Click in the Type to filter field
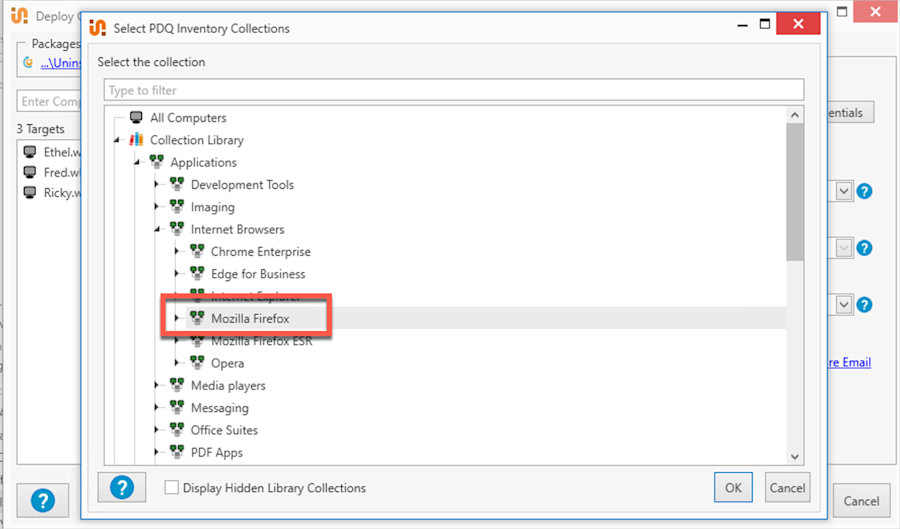Image resolution: width=900 pixels, height=529 pixels. (x=453, y=90)
